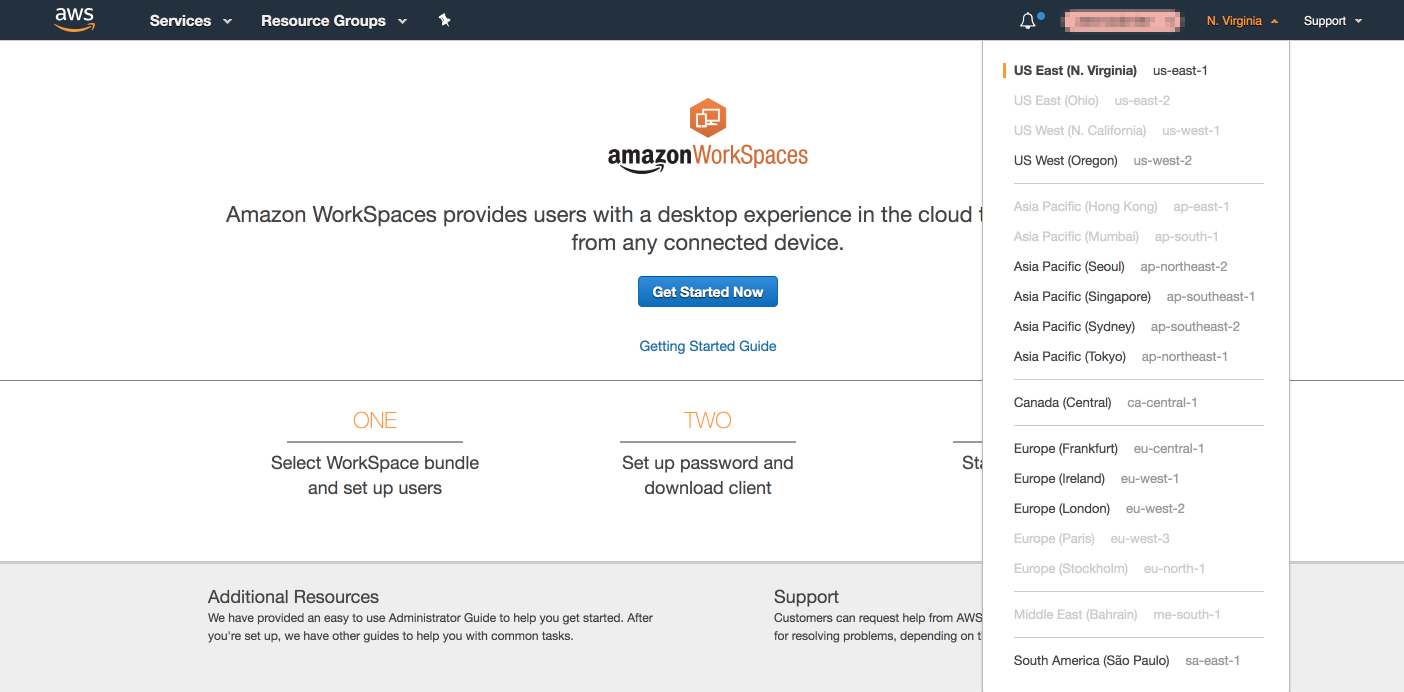Switch to Canada (Central) region
This screenshot has width=1404, height=692.
(1062, 403)
